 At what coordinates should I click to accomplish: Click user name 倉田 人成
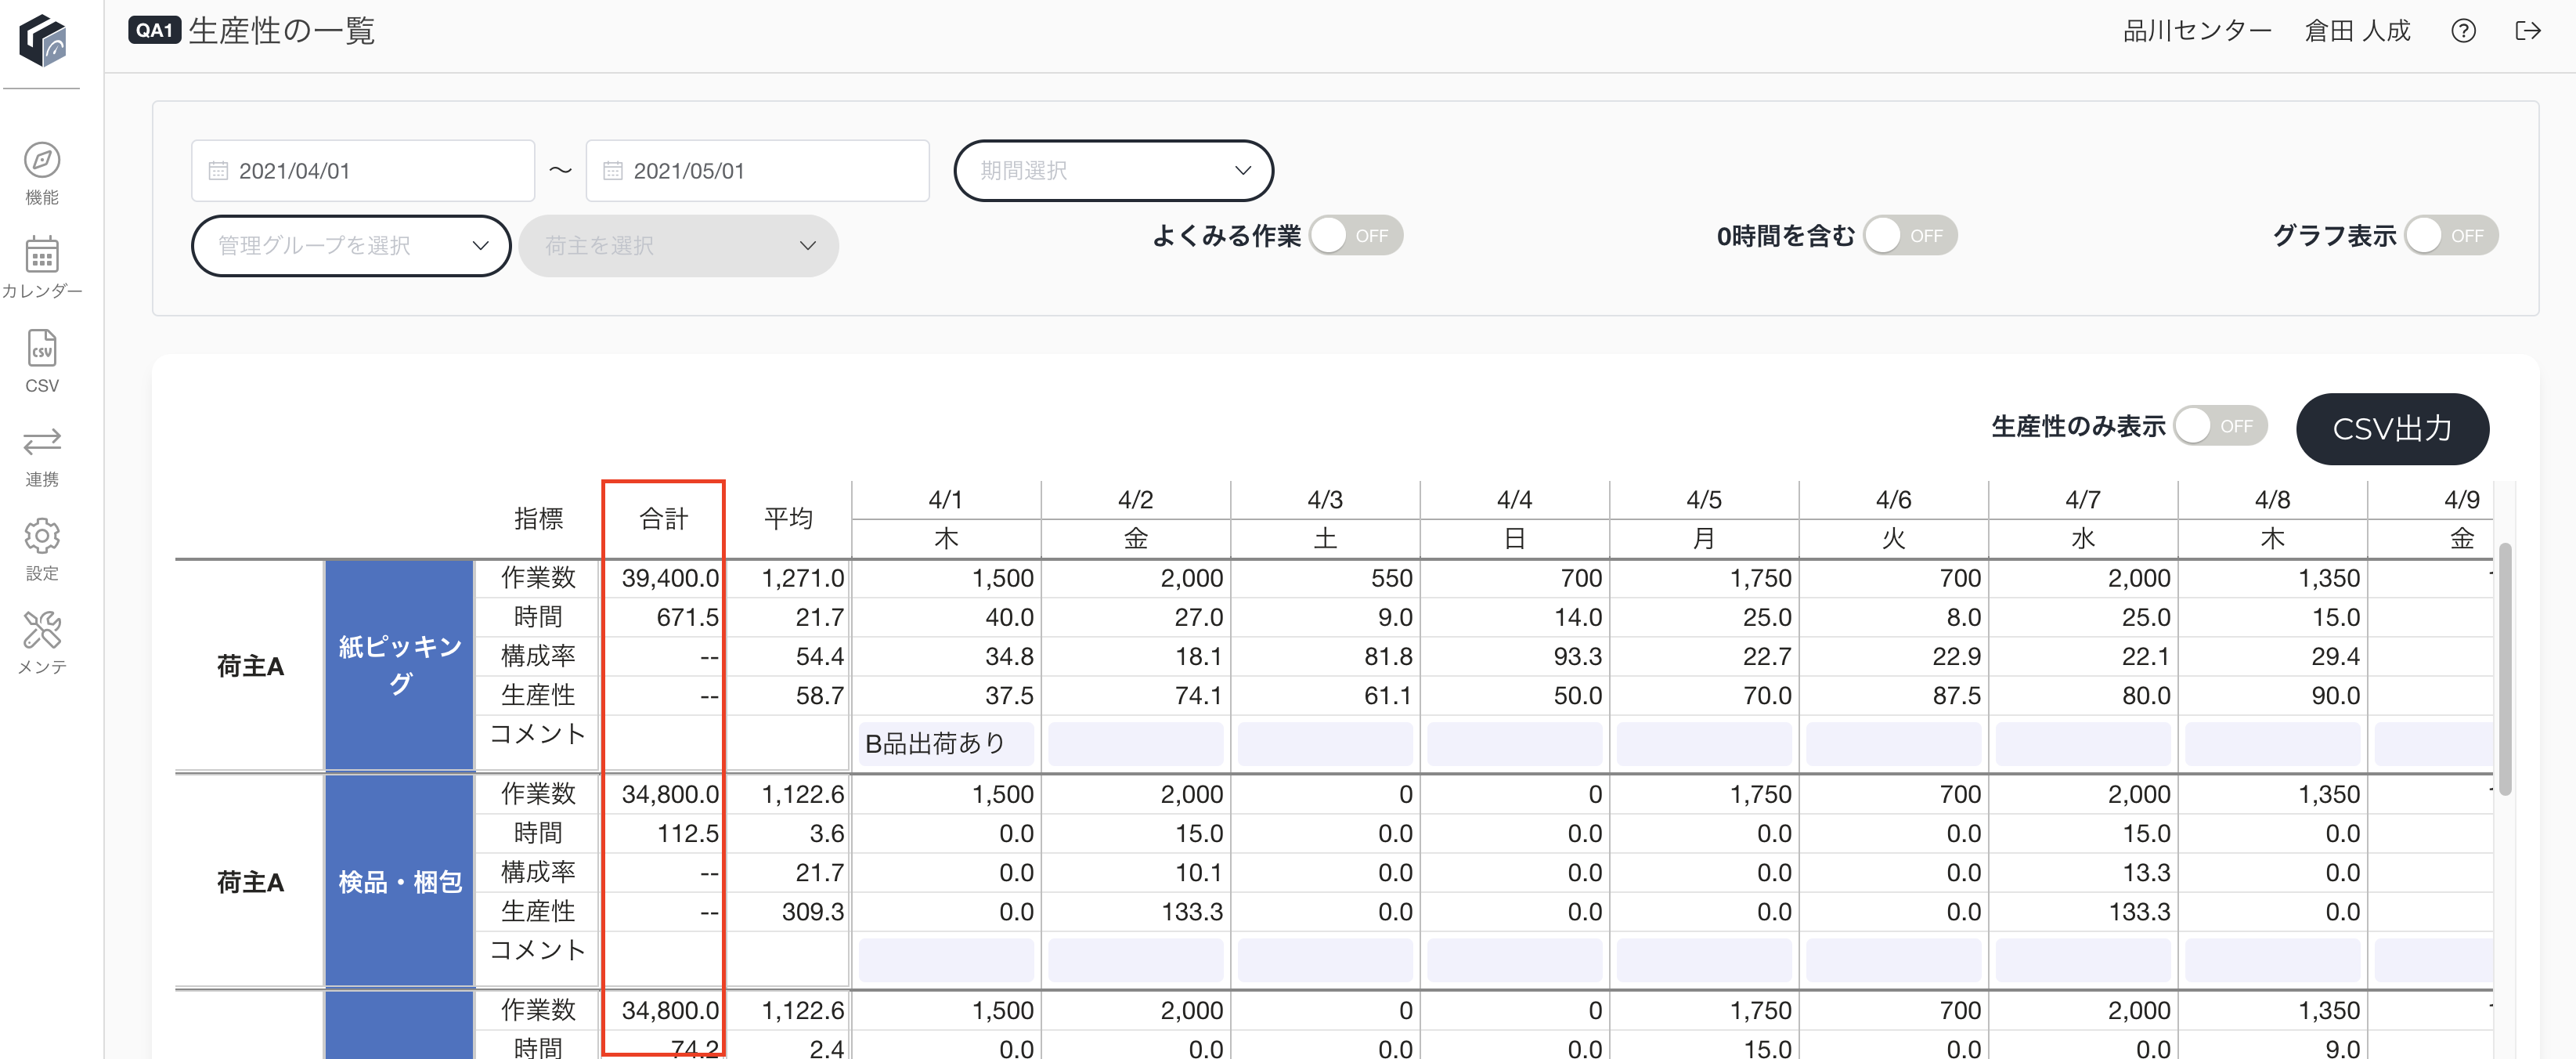coord(2357,31)
